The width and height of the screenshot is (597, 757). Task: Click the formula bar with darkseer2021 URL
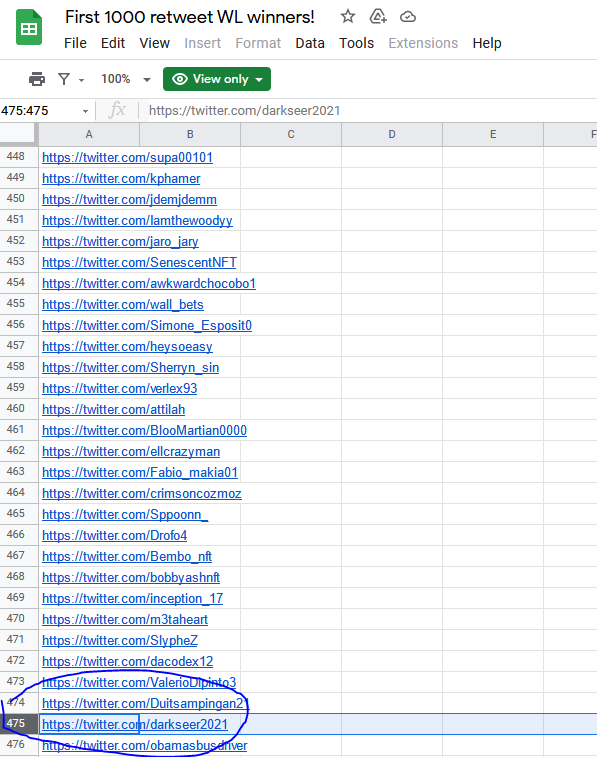pos(369,111)
